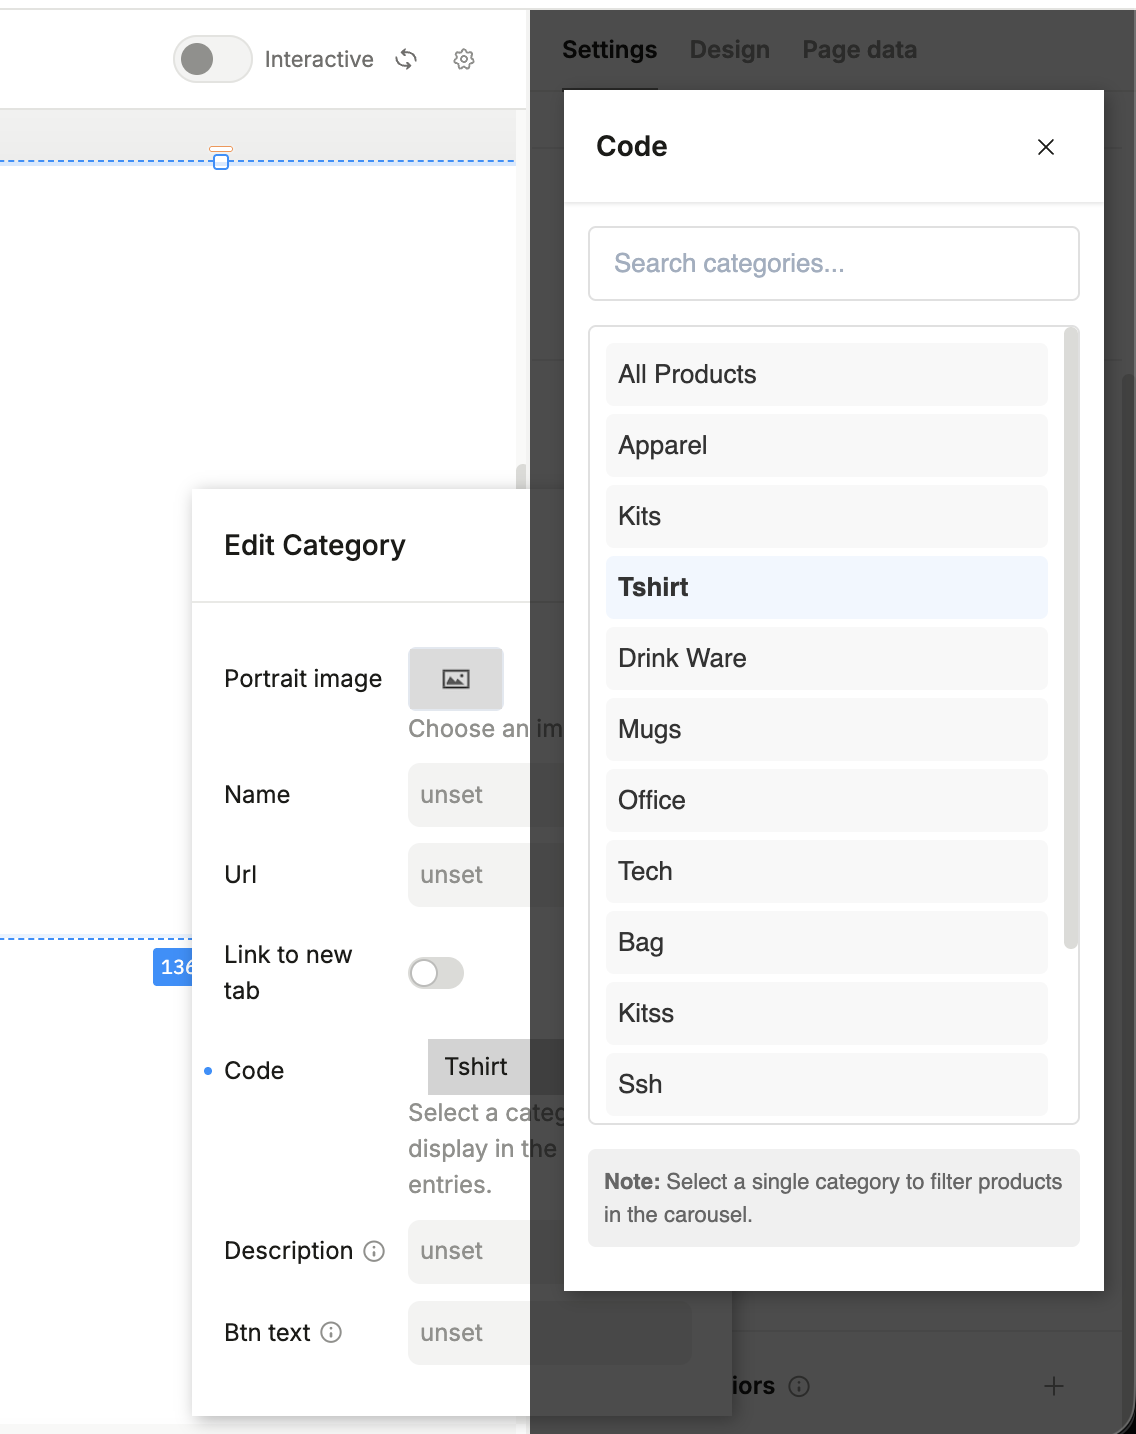
Task: Enable Link to new tab toggle
Action: (436, 973)
